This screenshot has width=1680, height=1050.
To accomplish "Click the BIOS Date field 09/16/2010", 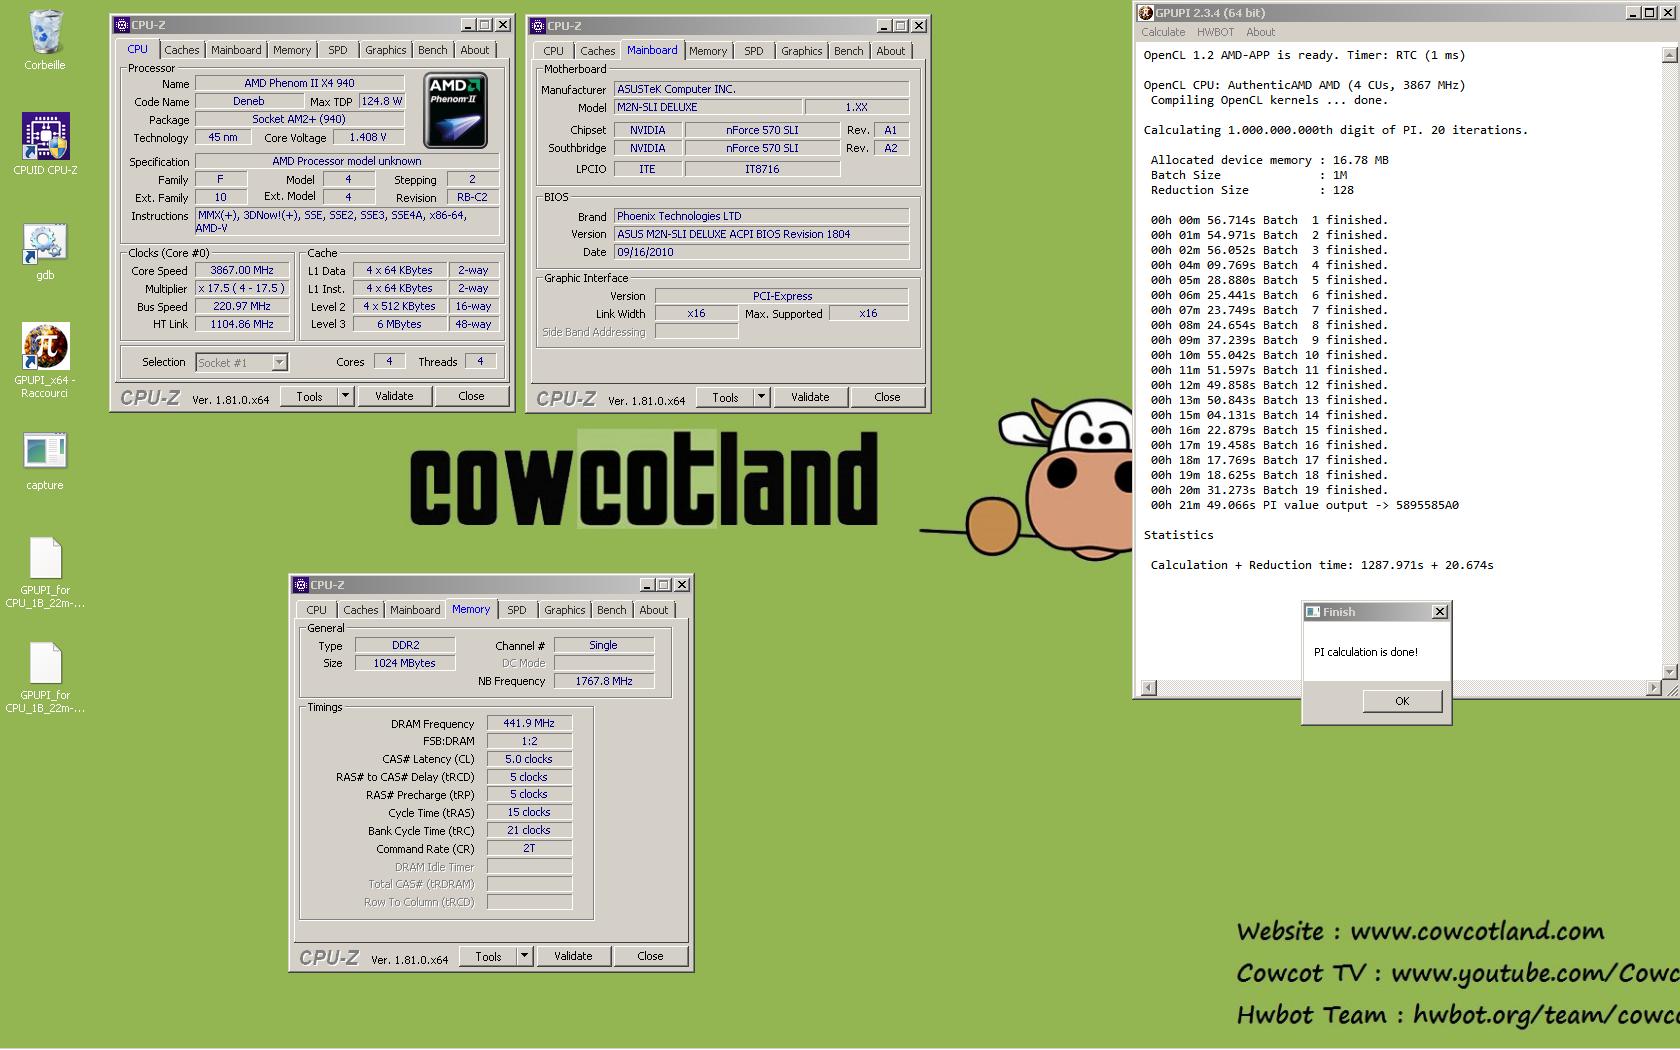I will pos(761,252).
